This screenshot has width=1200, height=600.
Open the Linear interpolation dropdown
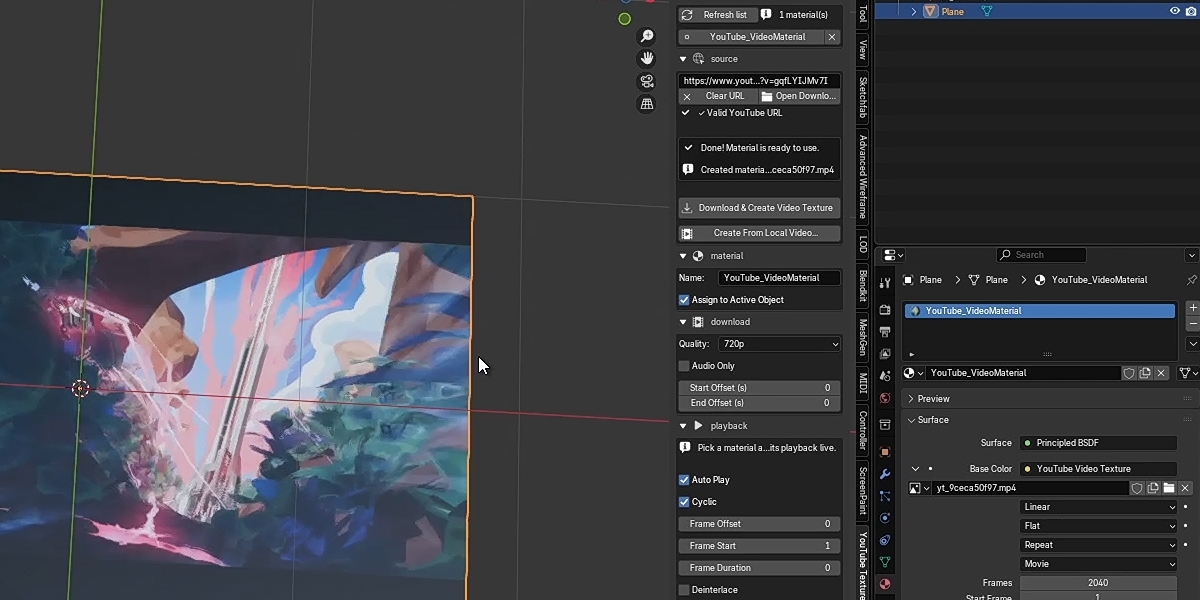pyautogui.click(x=1099, y=507)
